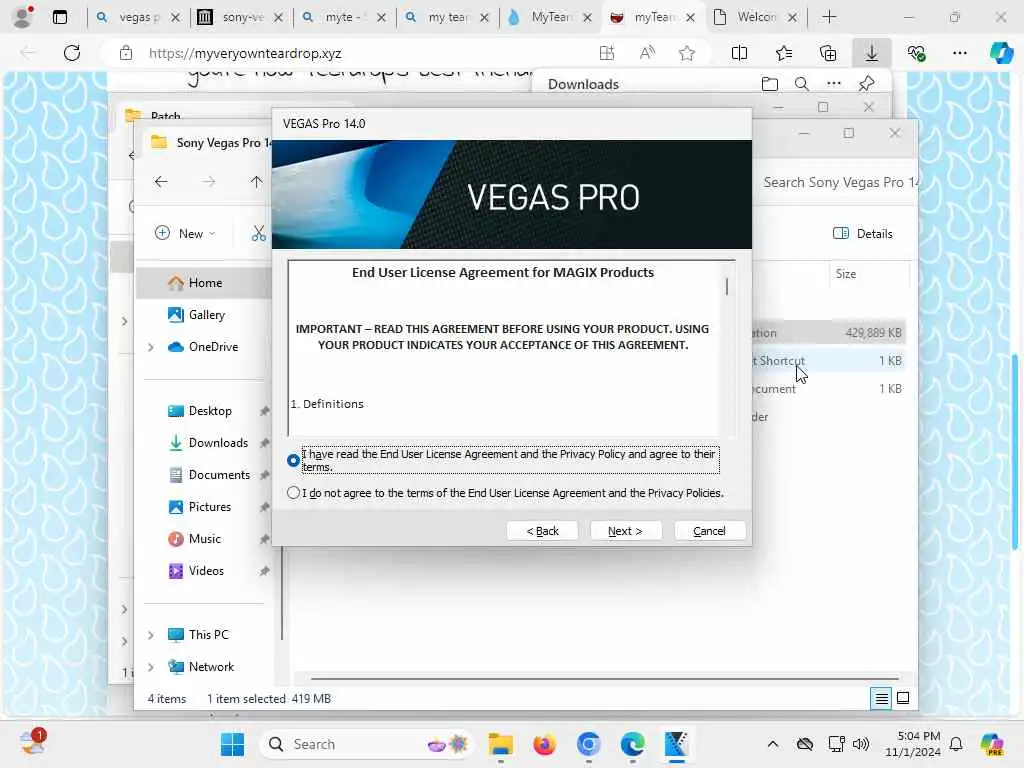Open Music quick access folder

coord(204,539)
